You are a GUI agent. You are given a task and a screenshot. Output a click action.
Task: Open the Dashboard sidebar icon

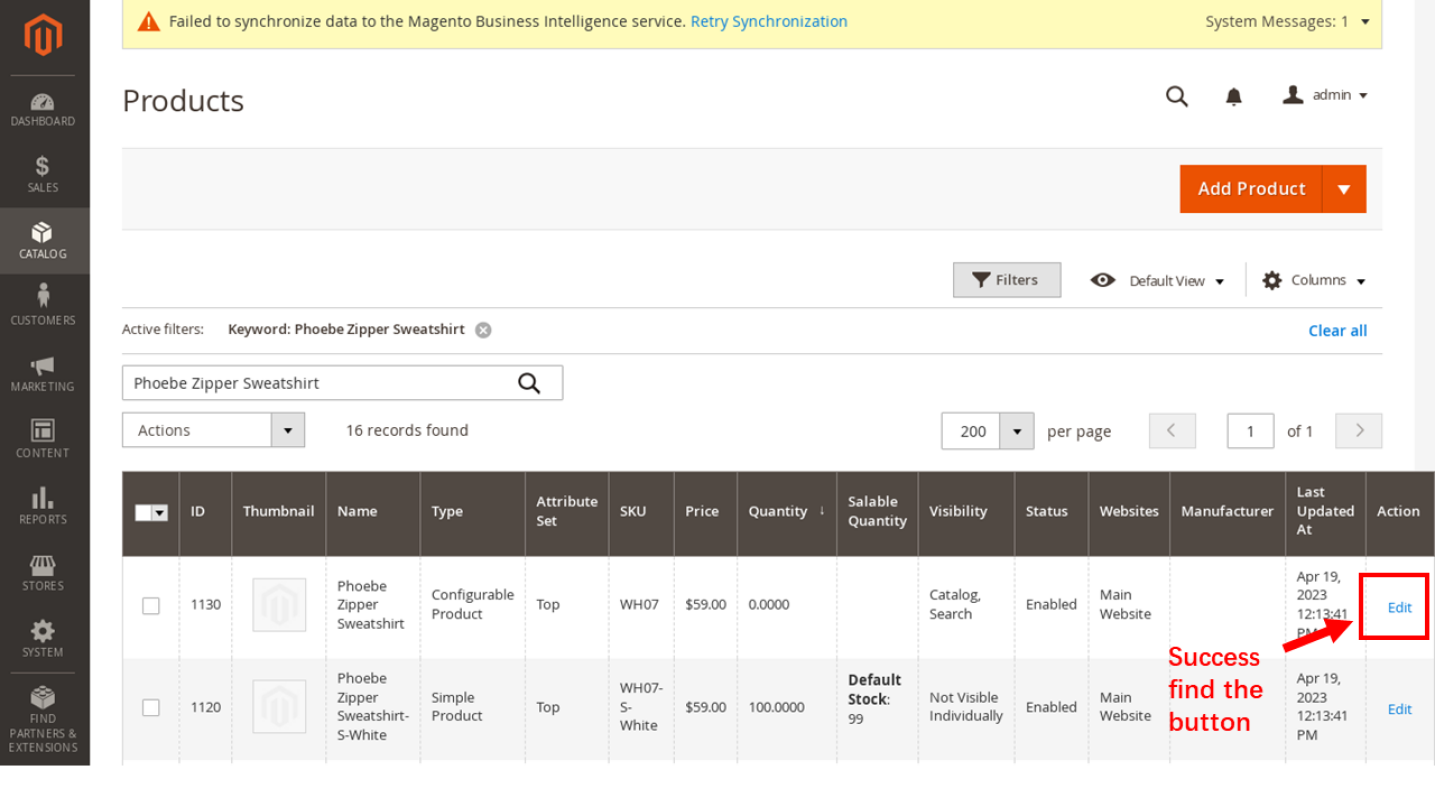(42, 109)
